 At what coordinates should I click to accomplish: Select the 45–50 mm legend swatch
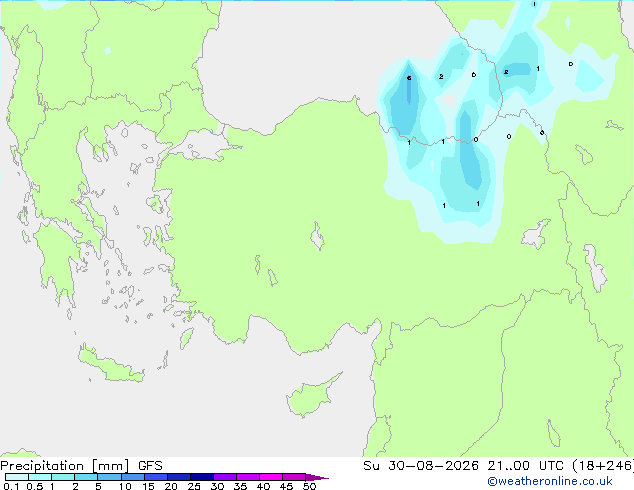294,477
